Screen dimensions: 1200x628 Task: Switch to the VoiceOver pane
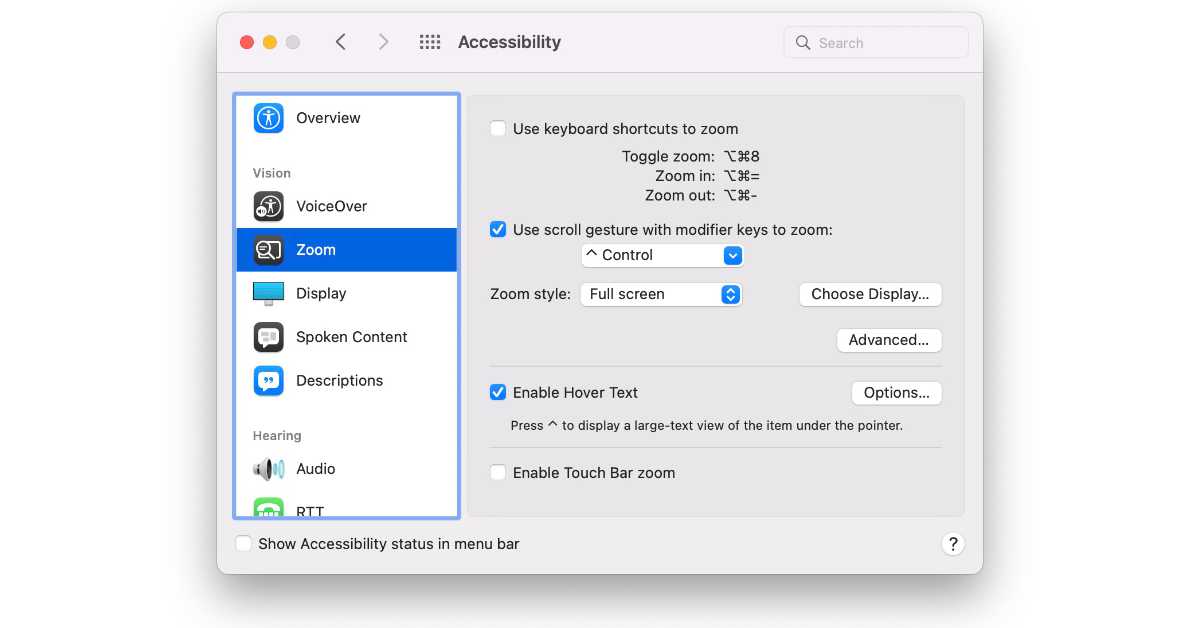pyautogui.click(x=346, y=206)
